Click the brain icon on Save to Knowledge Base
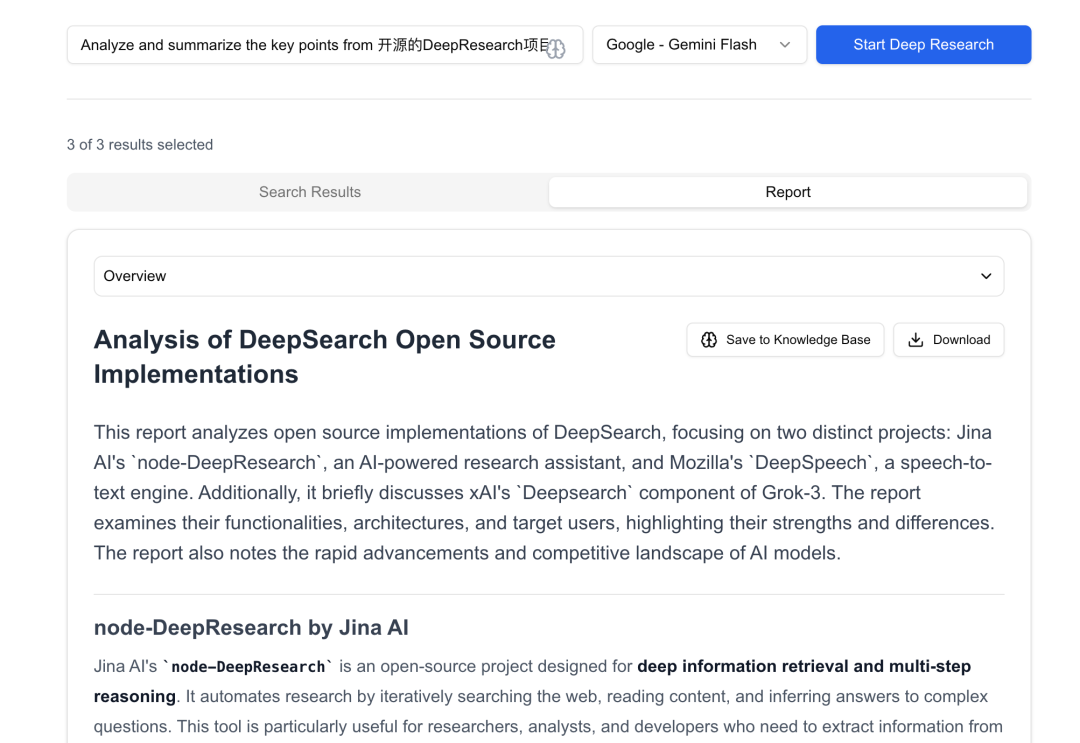The image size is (1080, 743). click(x=709, y=340)
